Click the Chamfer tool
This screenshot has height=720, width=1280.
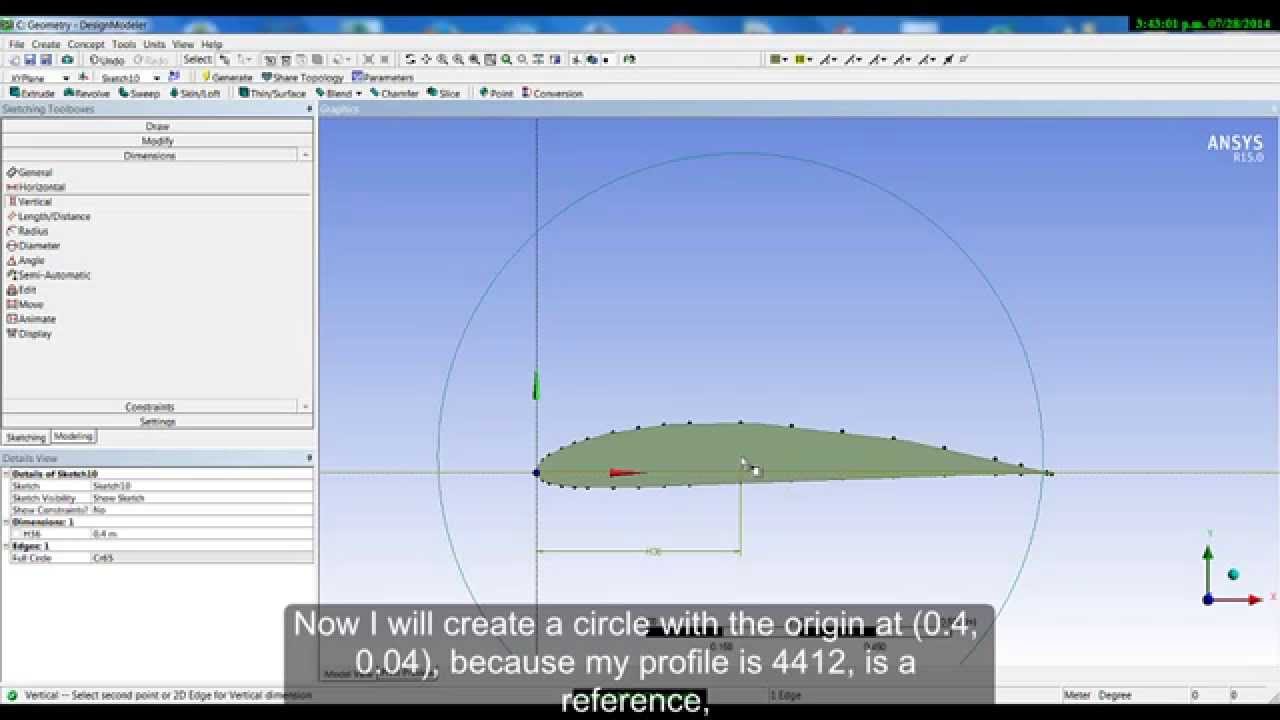[394, 93]
